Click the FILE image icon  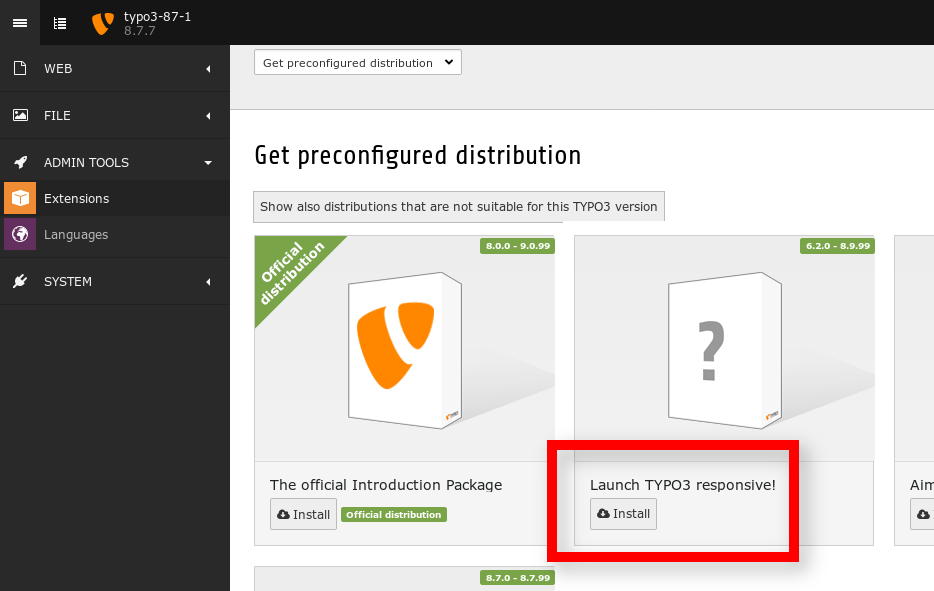(20, 115)
